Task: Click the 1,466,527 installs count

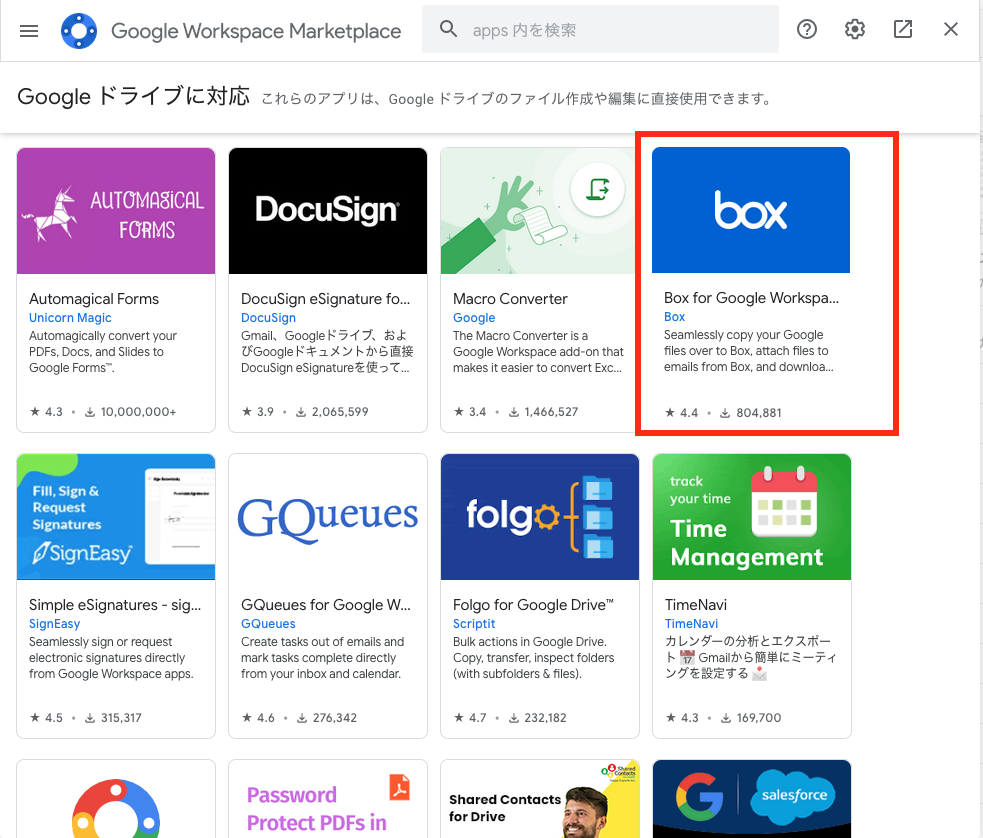Action: 551,412
